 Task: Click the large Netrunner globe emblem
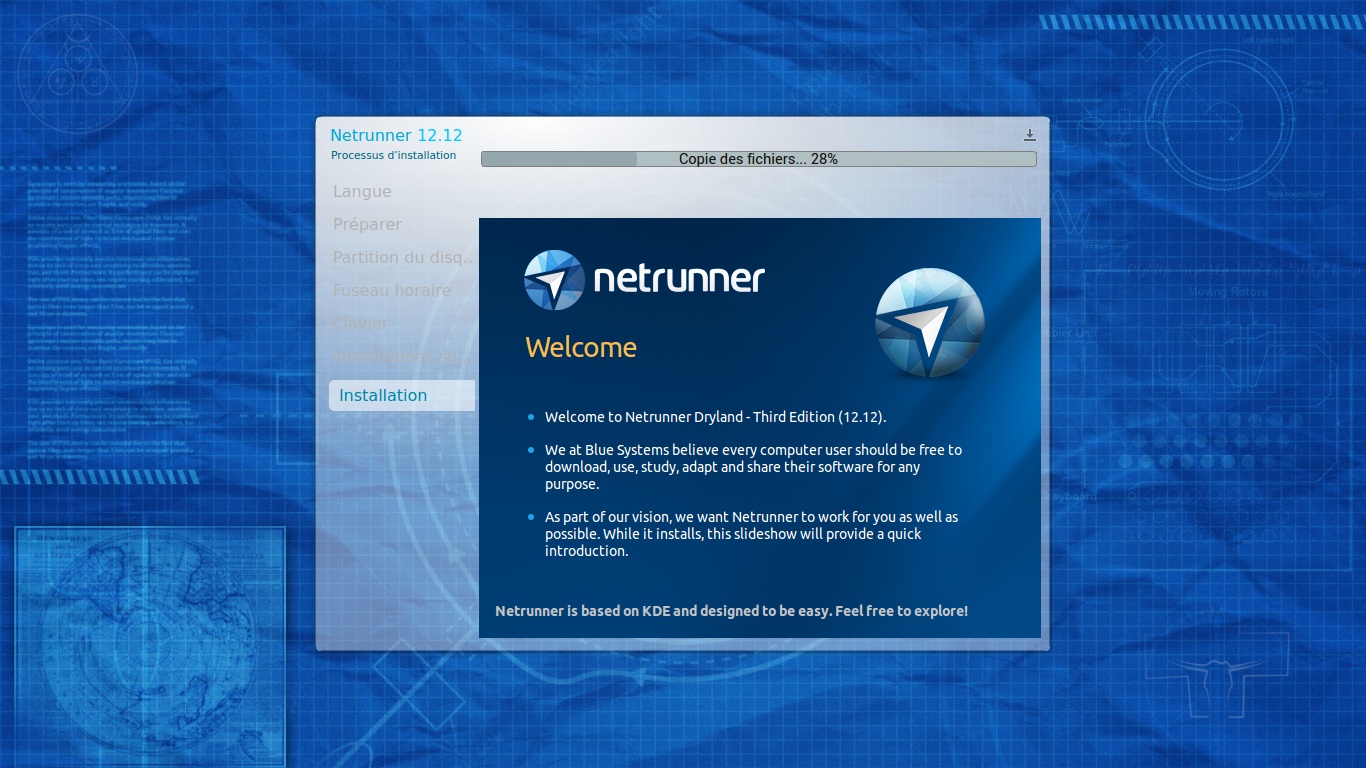point(930,323)
